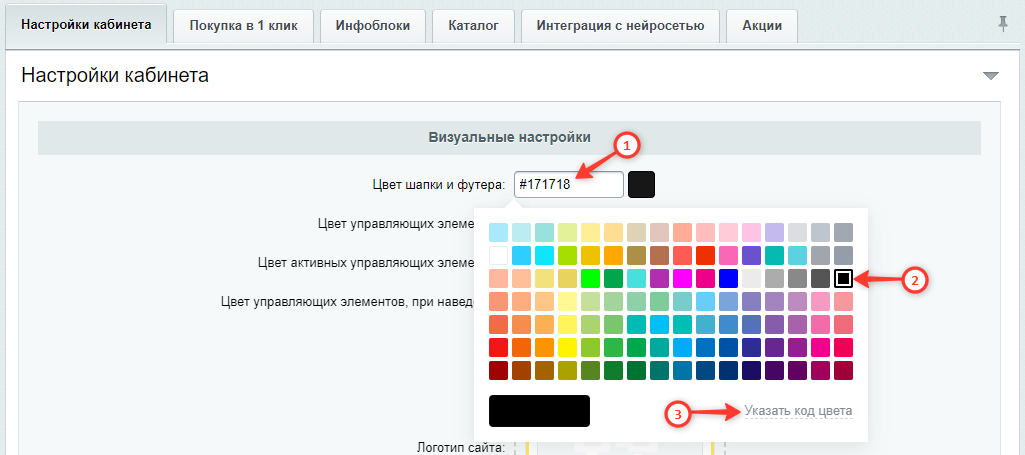Pick the crimson last swatch of bottom row

click(x=843, y=371)
